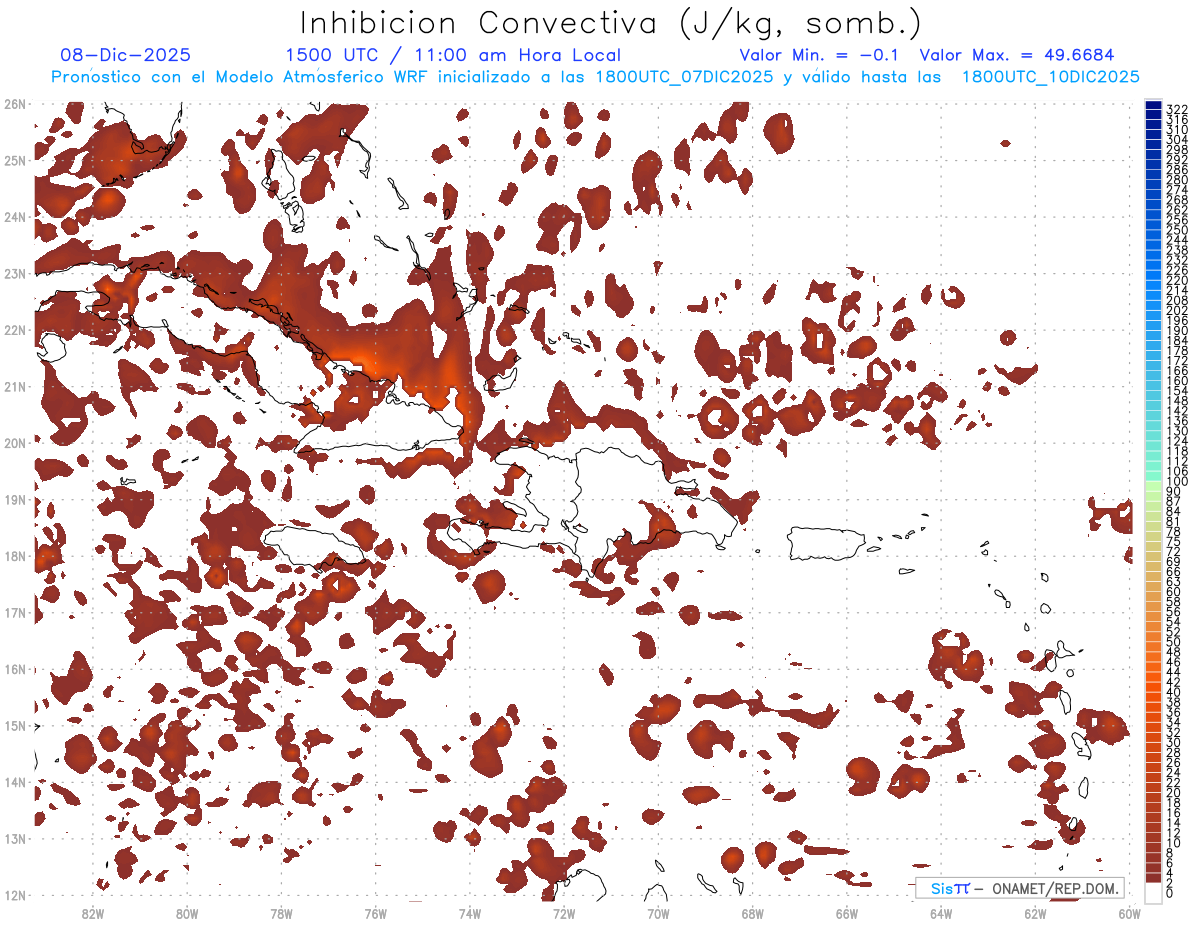Click the '16N' latitude label
1200x927 pixels.
click(15, 669)
